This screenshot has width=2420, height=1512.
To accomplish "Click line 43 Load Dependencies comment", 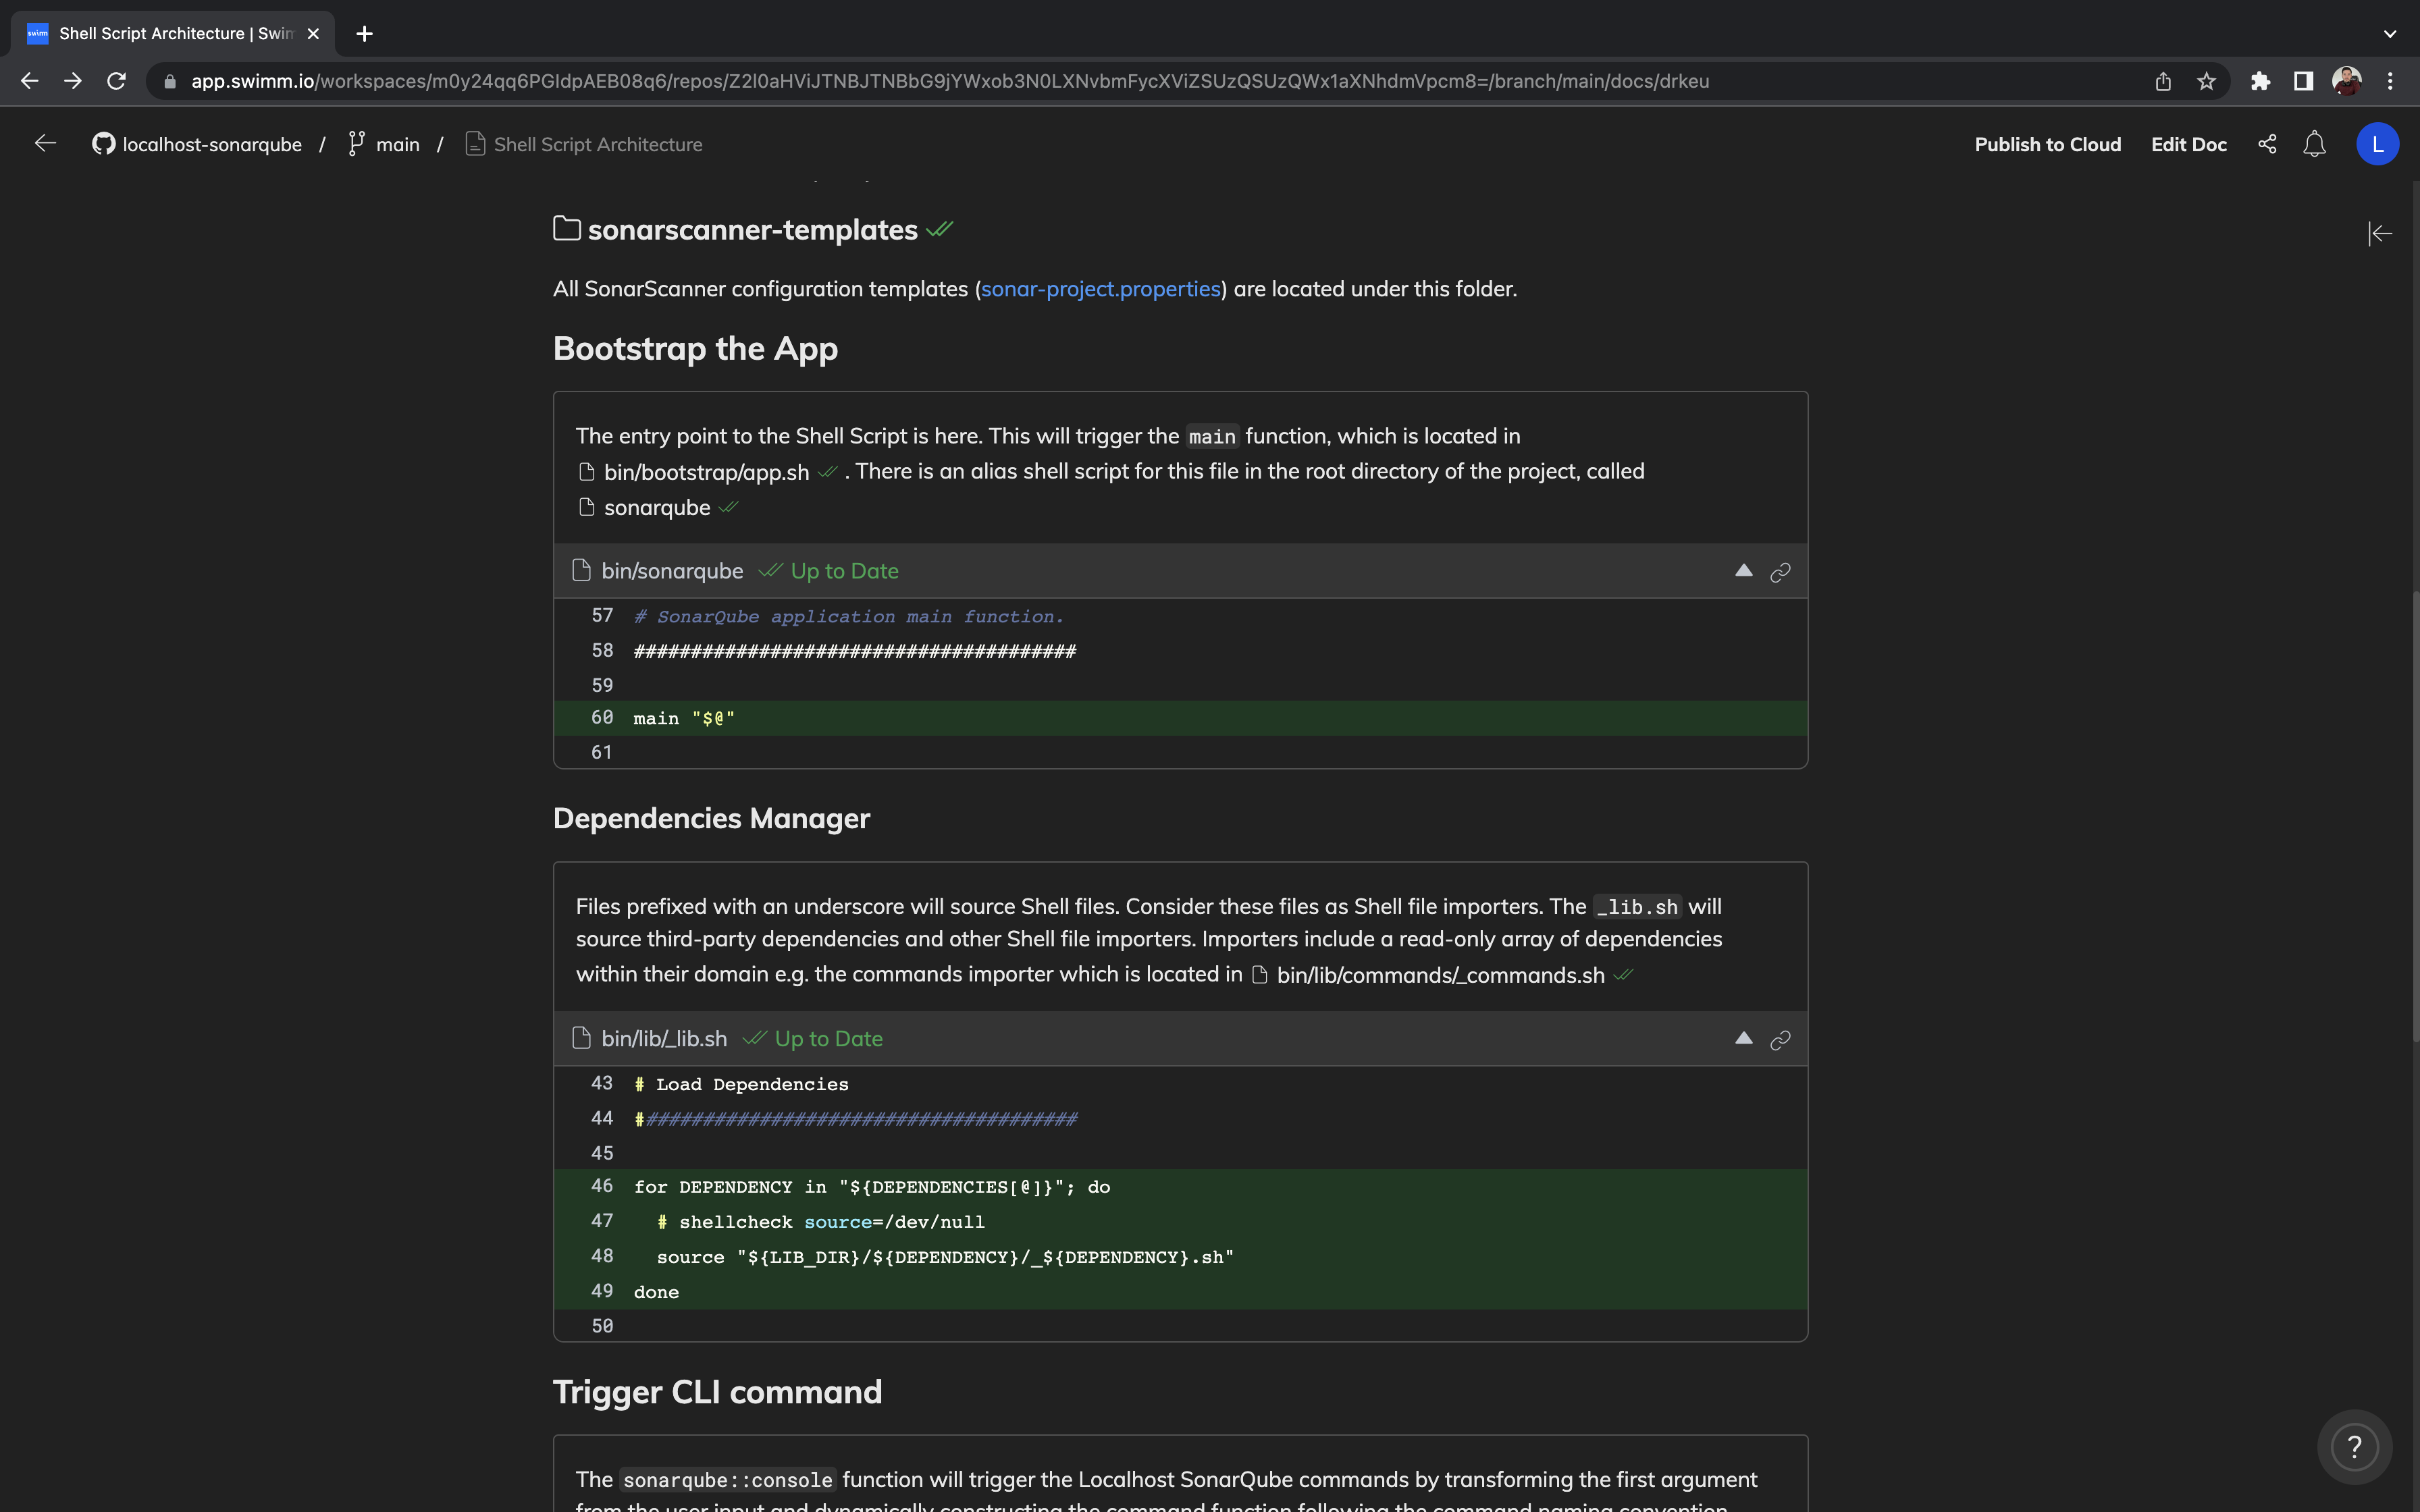I will [741, 1085].
